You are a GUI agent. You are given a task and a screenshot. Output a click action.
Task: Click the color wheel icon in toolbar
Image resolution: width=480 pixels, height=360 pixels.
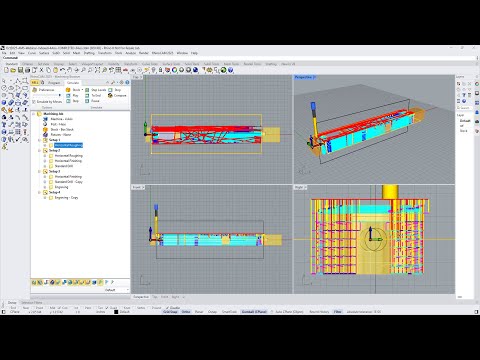(174, 70)
